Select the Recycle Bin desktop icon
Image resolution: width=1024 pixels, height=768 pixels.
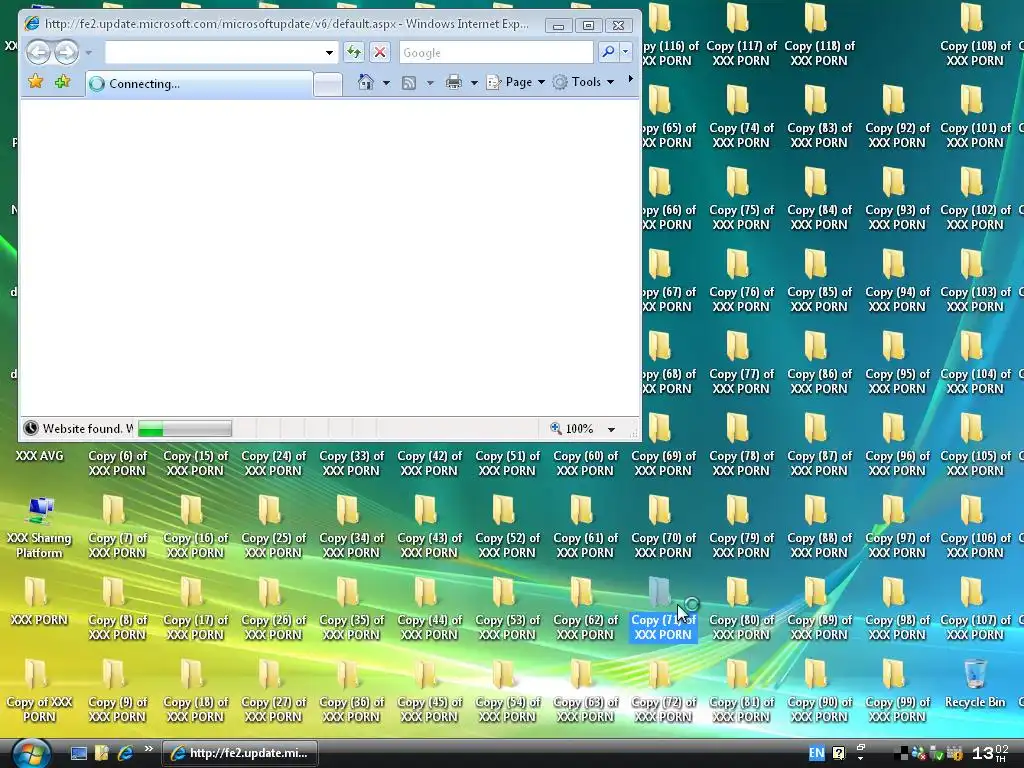[x=975, y=684]
